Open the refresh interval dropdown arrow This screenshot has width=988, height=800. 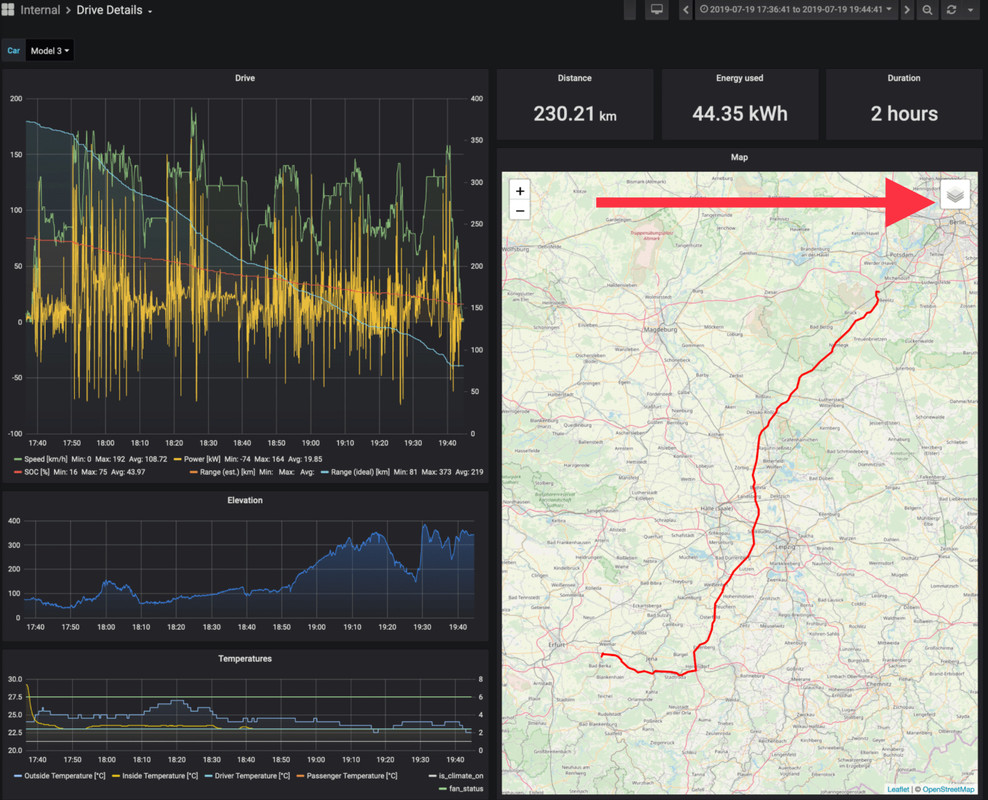970,10
